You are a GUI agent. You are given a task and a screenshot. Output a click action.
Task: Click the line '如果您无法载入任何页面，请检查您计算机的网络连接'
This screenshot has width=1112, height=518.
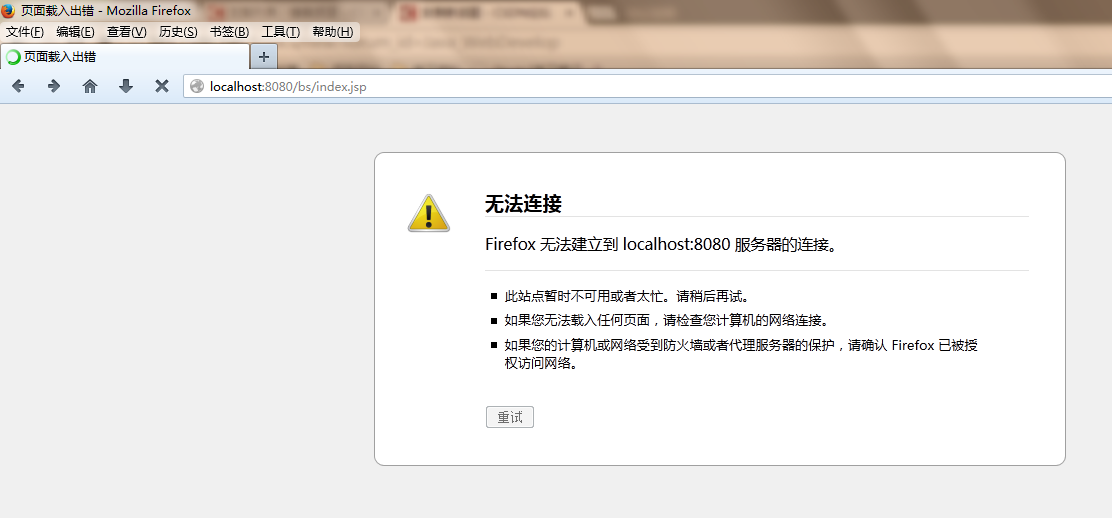667,320
